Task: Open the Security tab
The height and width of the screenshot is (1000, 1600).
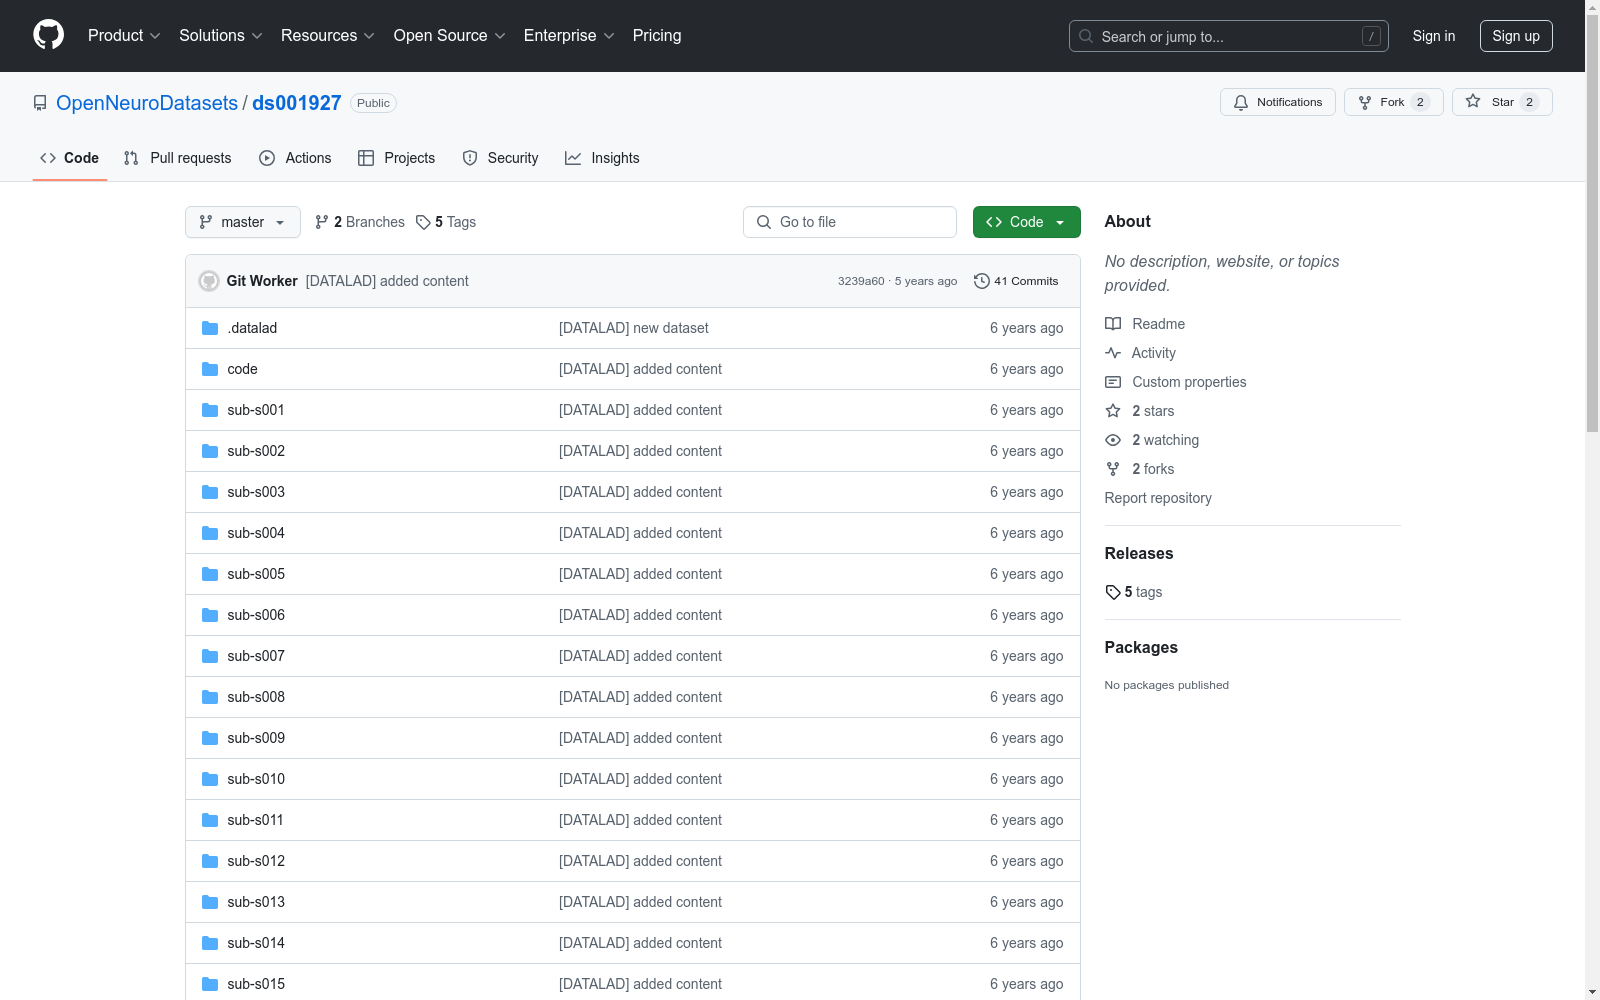Action: [500, 158]
